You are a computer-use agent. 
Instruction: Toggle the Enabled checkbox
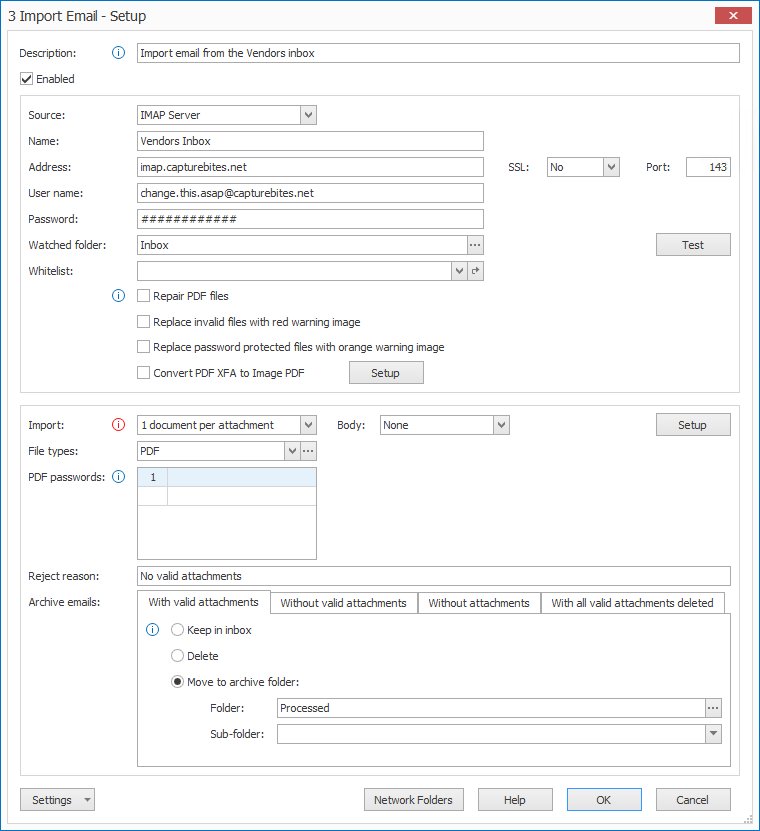coord(26,79)
